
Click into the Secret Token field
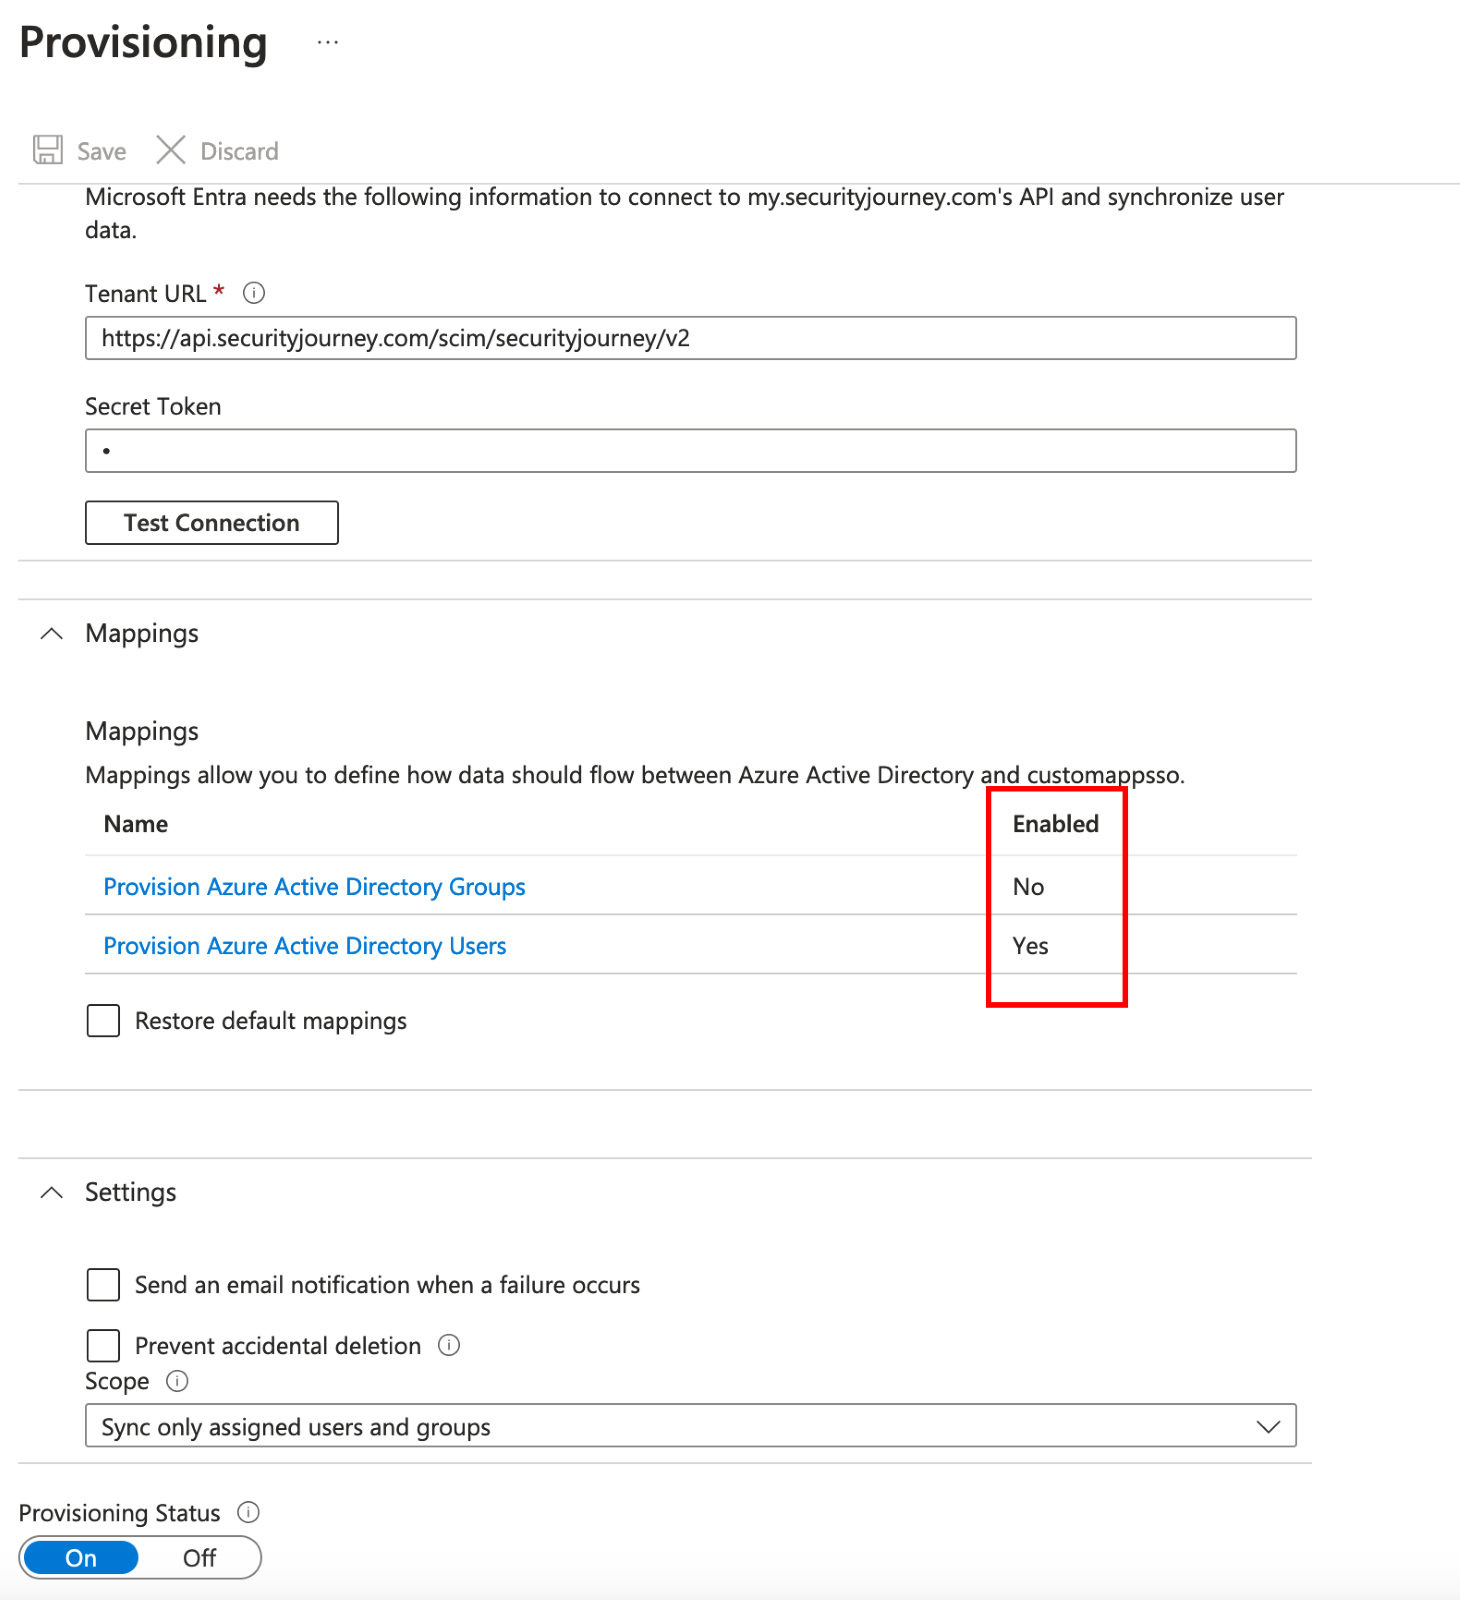pos(691,450)
